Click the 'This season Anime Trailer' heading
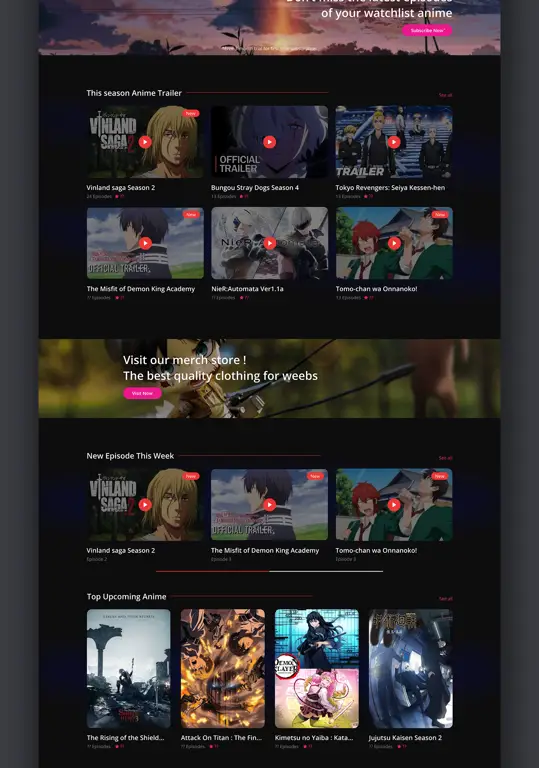 tap(134, 93)
